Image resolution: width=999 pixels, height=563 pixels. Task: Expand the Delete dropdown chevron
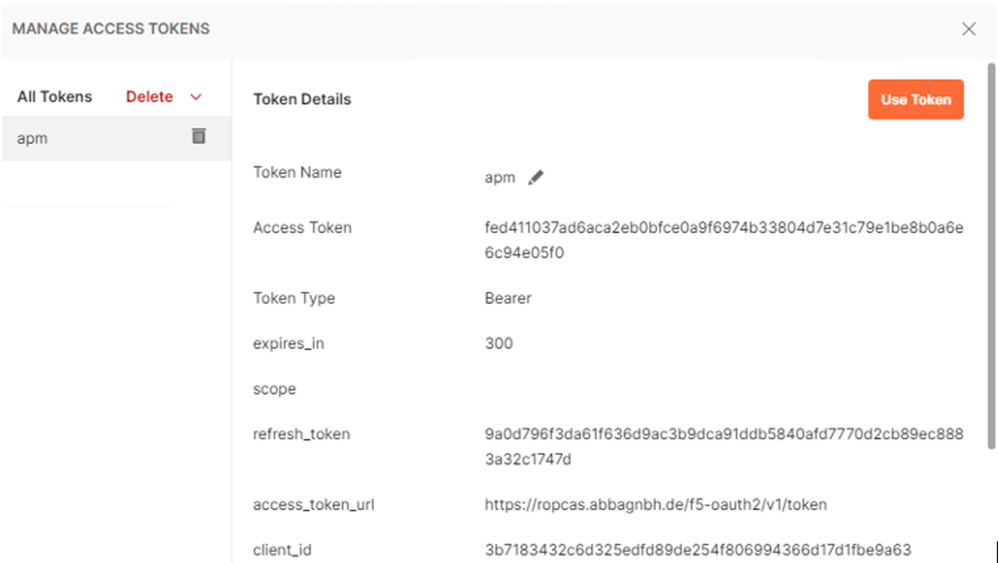coord(196,97)
